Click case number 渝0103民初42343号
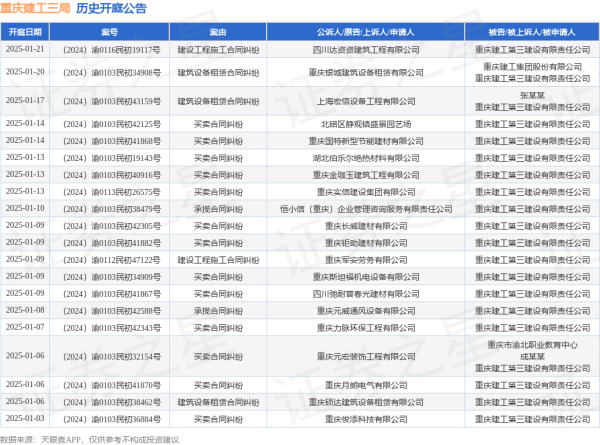This screenshot has width=600, height=445. 112,328
